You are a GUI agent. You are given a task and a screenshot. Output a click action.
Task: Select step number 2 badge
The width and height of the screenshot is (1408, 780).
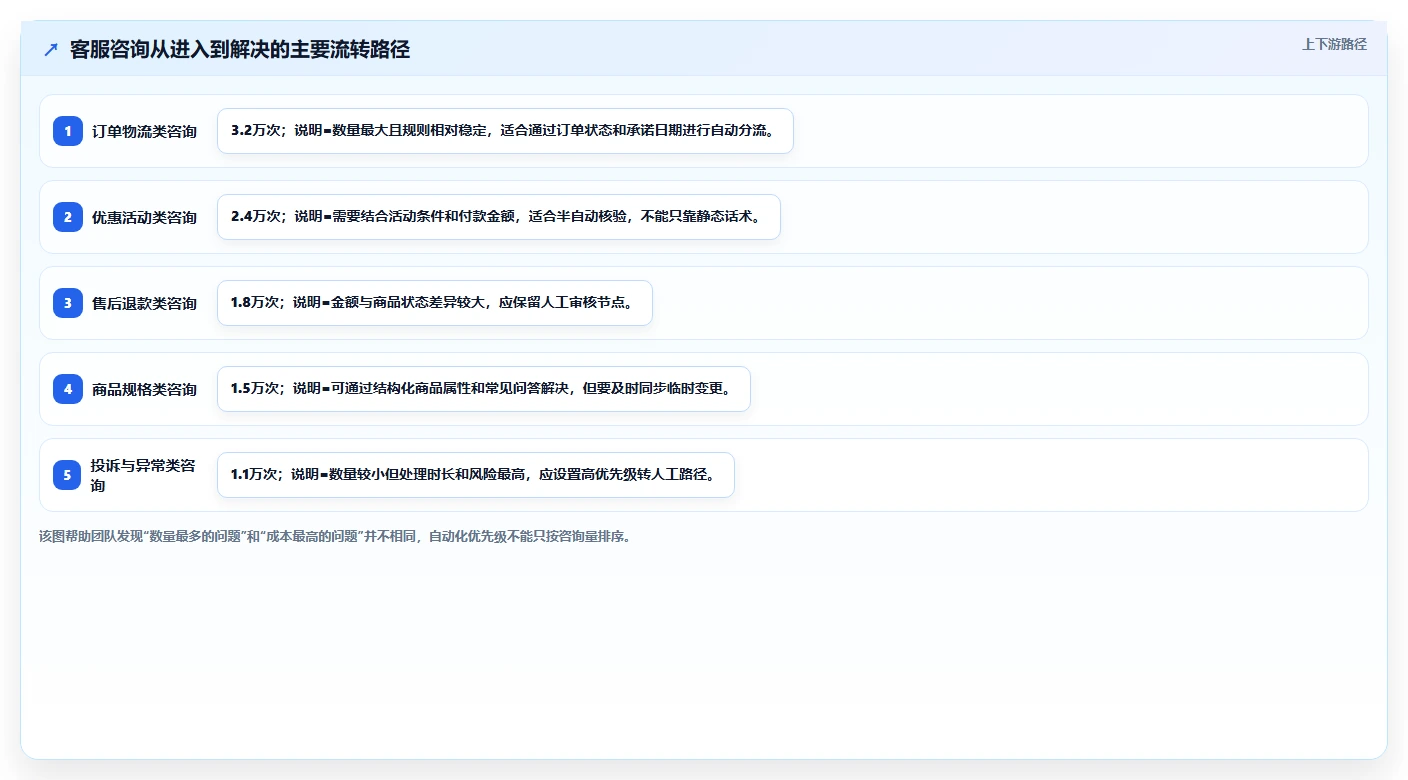click(68, 217)
